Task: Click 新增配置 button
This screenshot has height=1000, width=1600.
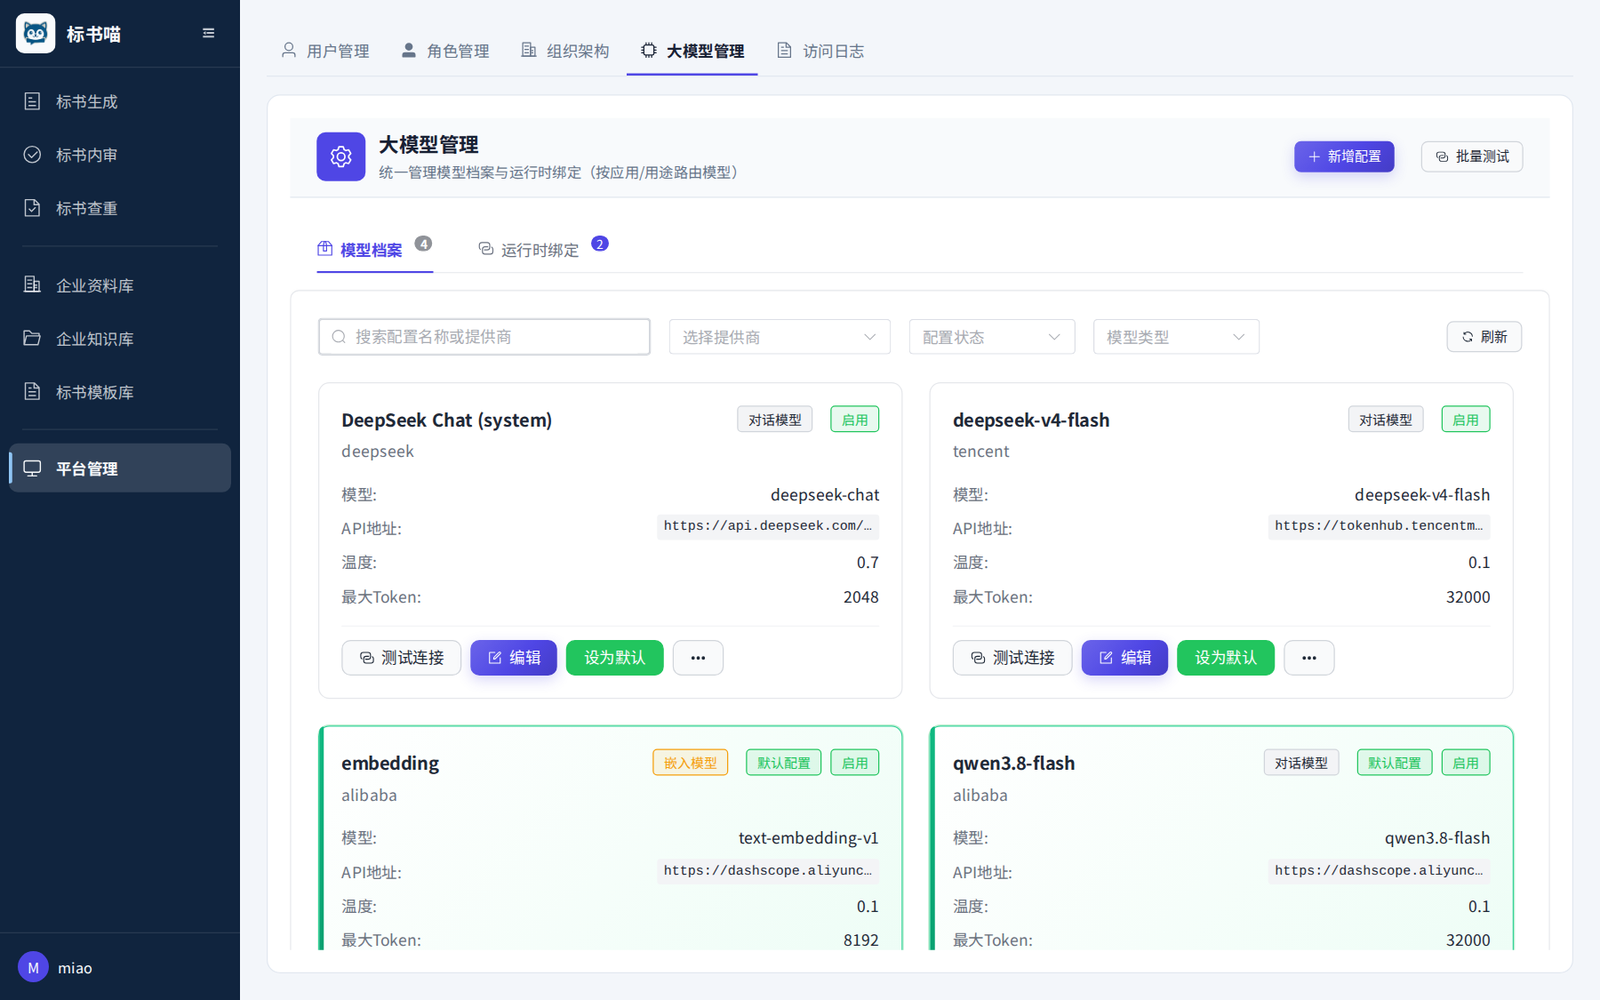Action: click(1344, 157)
